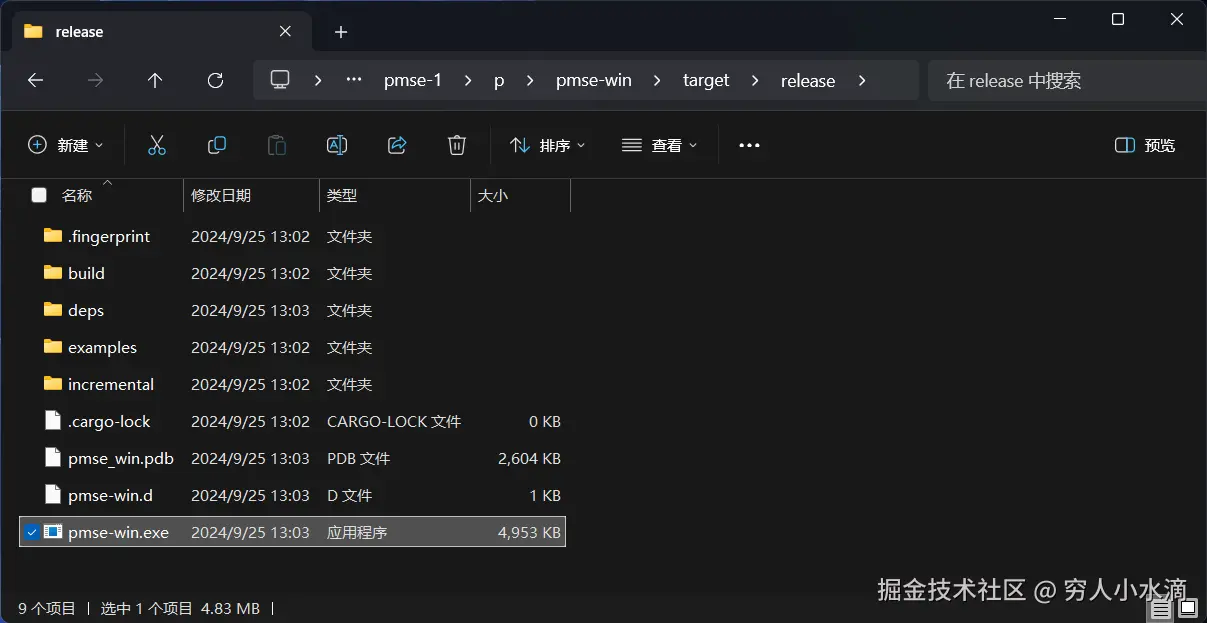This screenshot has height=623, width=1207.
Task: Switch to large thumbnails view in status bar
Action: [1186, 609]
